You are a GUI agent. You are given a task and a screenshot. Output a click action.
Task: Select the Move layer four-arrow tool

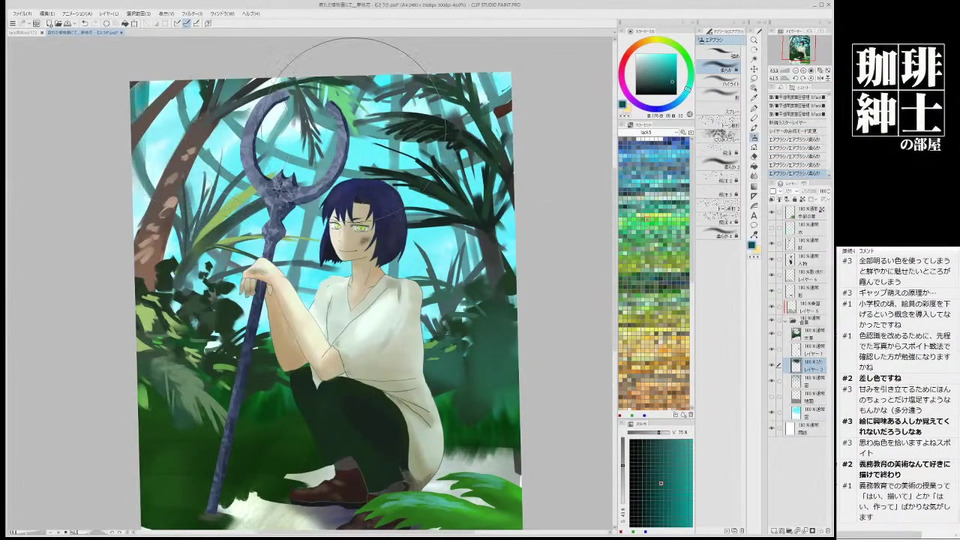(754, 69)
